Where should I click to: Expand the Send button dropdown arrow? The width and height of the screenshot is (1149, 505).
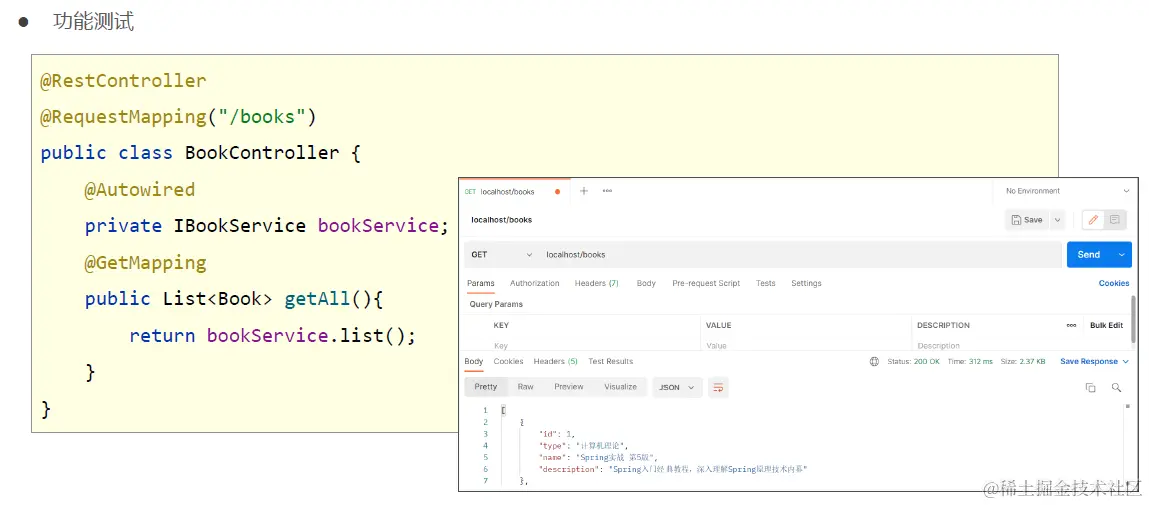click(1121, 255)
